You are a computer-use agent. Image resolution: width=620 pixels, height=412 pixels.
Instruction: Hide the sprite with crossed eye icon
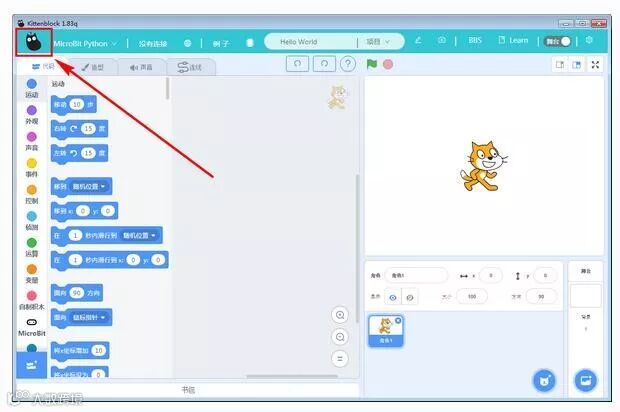pyautogui.click(x=410, y=297)
